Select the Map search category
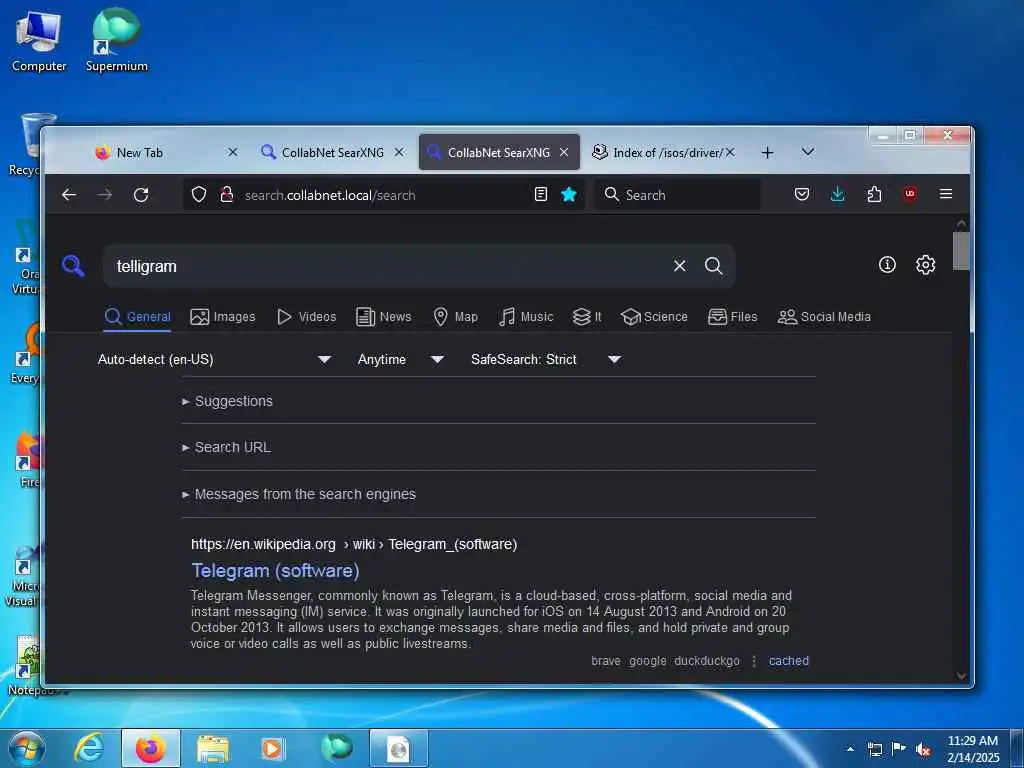Screen dimensions: 1024x768 click(x=456, y=317)
